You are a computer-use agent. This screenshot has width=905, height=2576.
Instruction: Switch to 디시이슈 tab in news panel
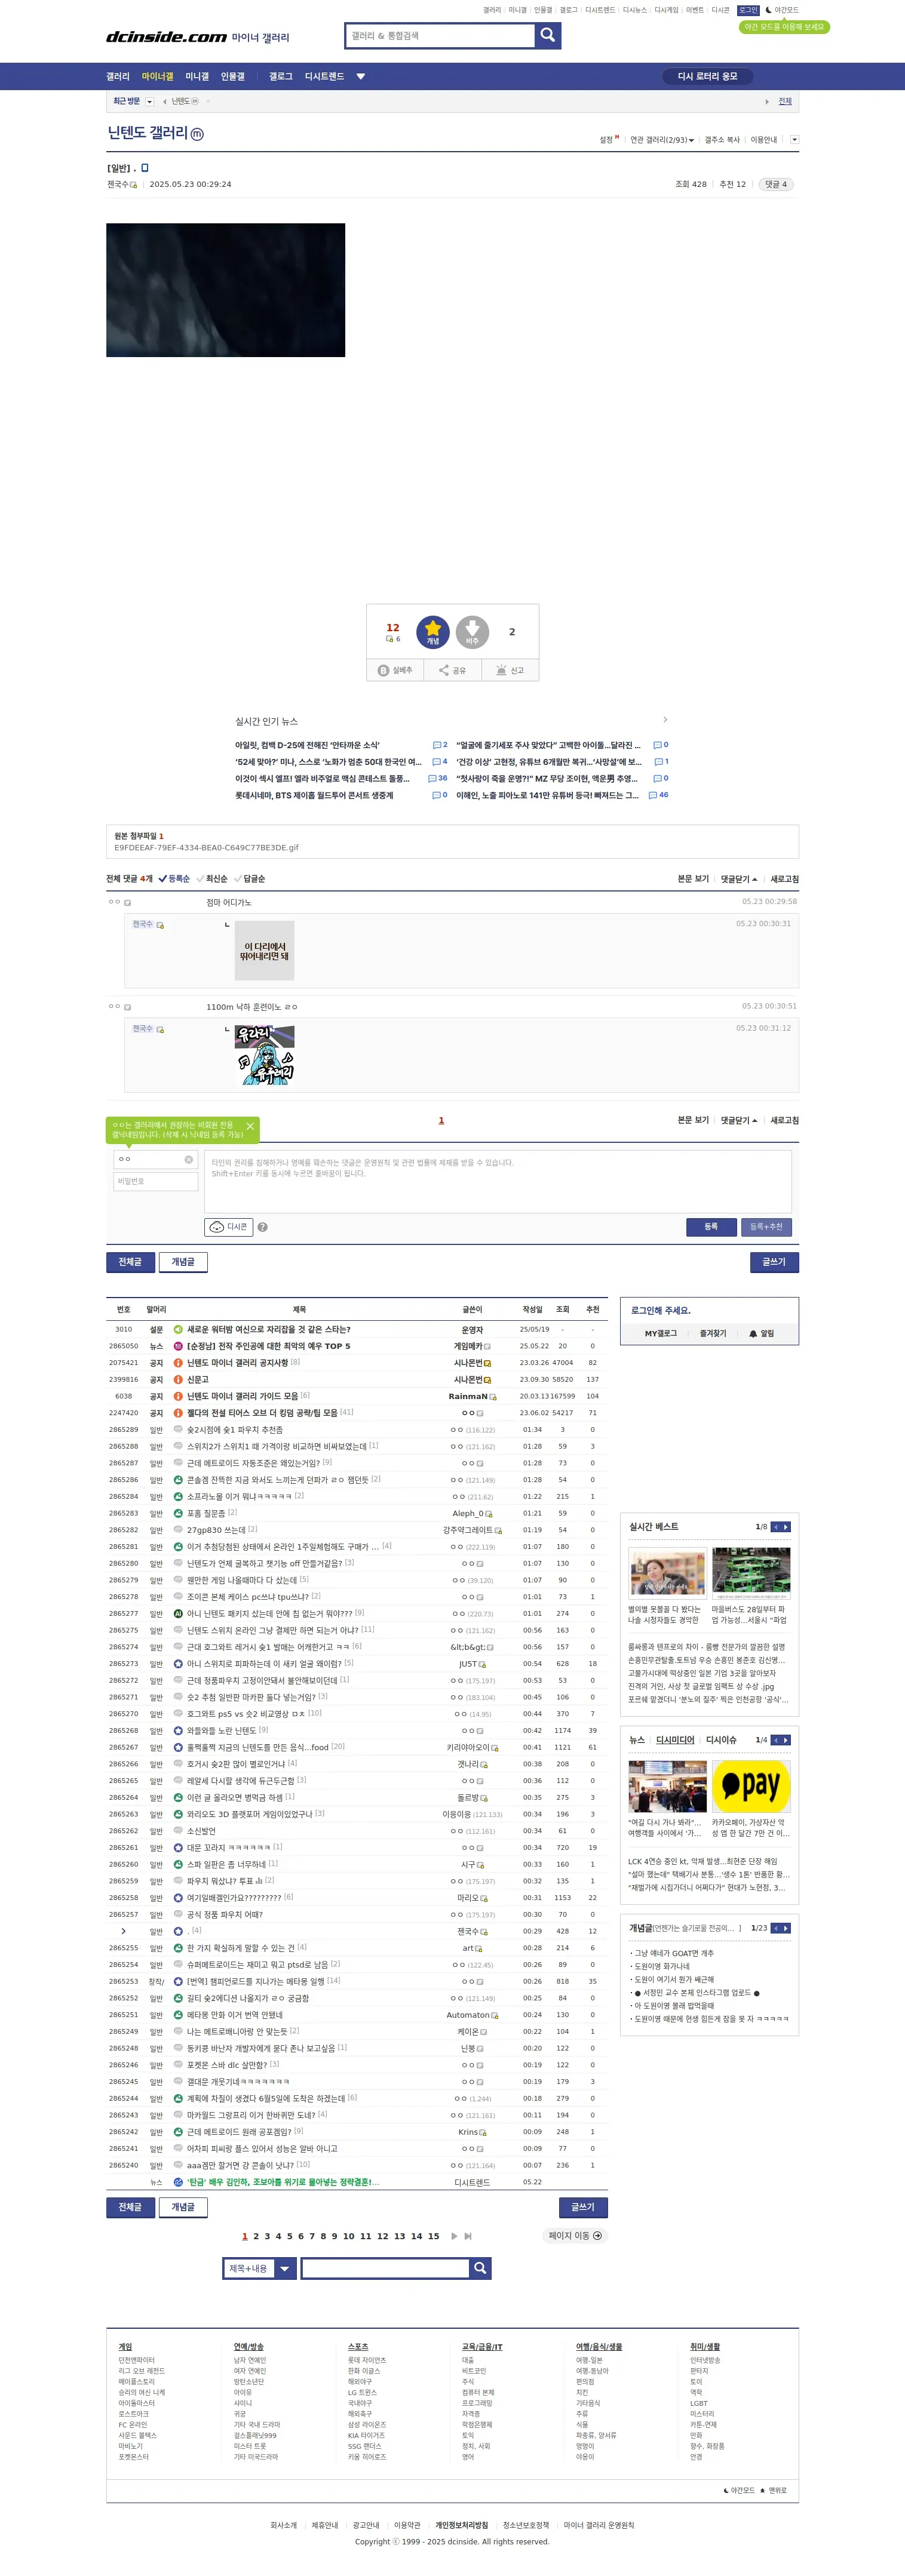click(x=721, y=1740)
